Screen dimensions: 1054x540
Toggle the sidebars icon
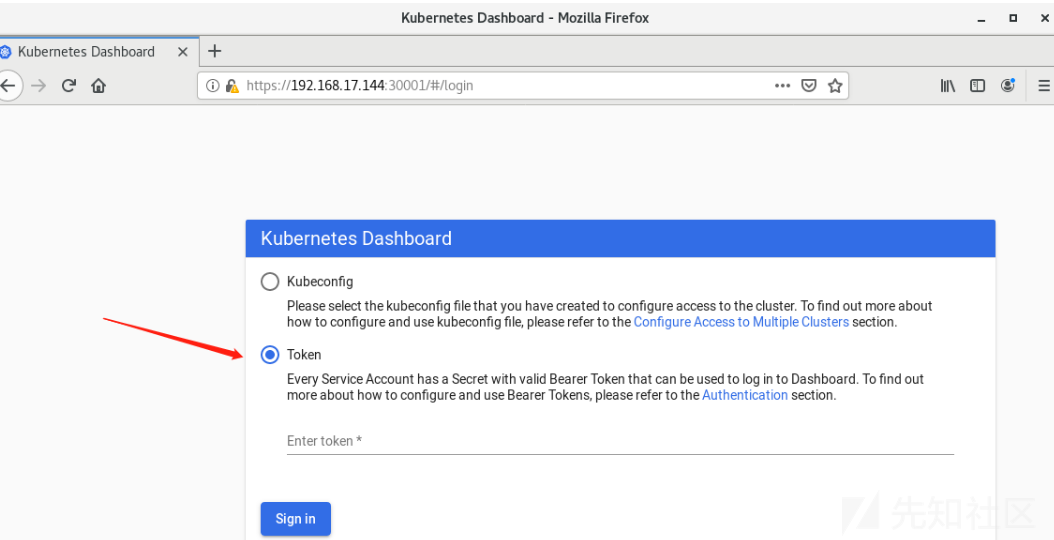[x=977, y=85]
